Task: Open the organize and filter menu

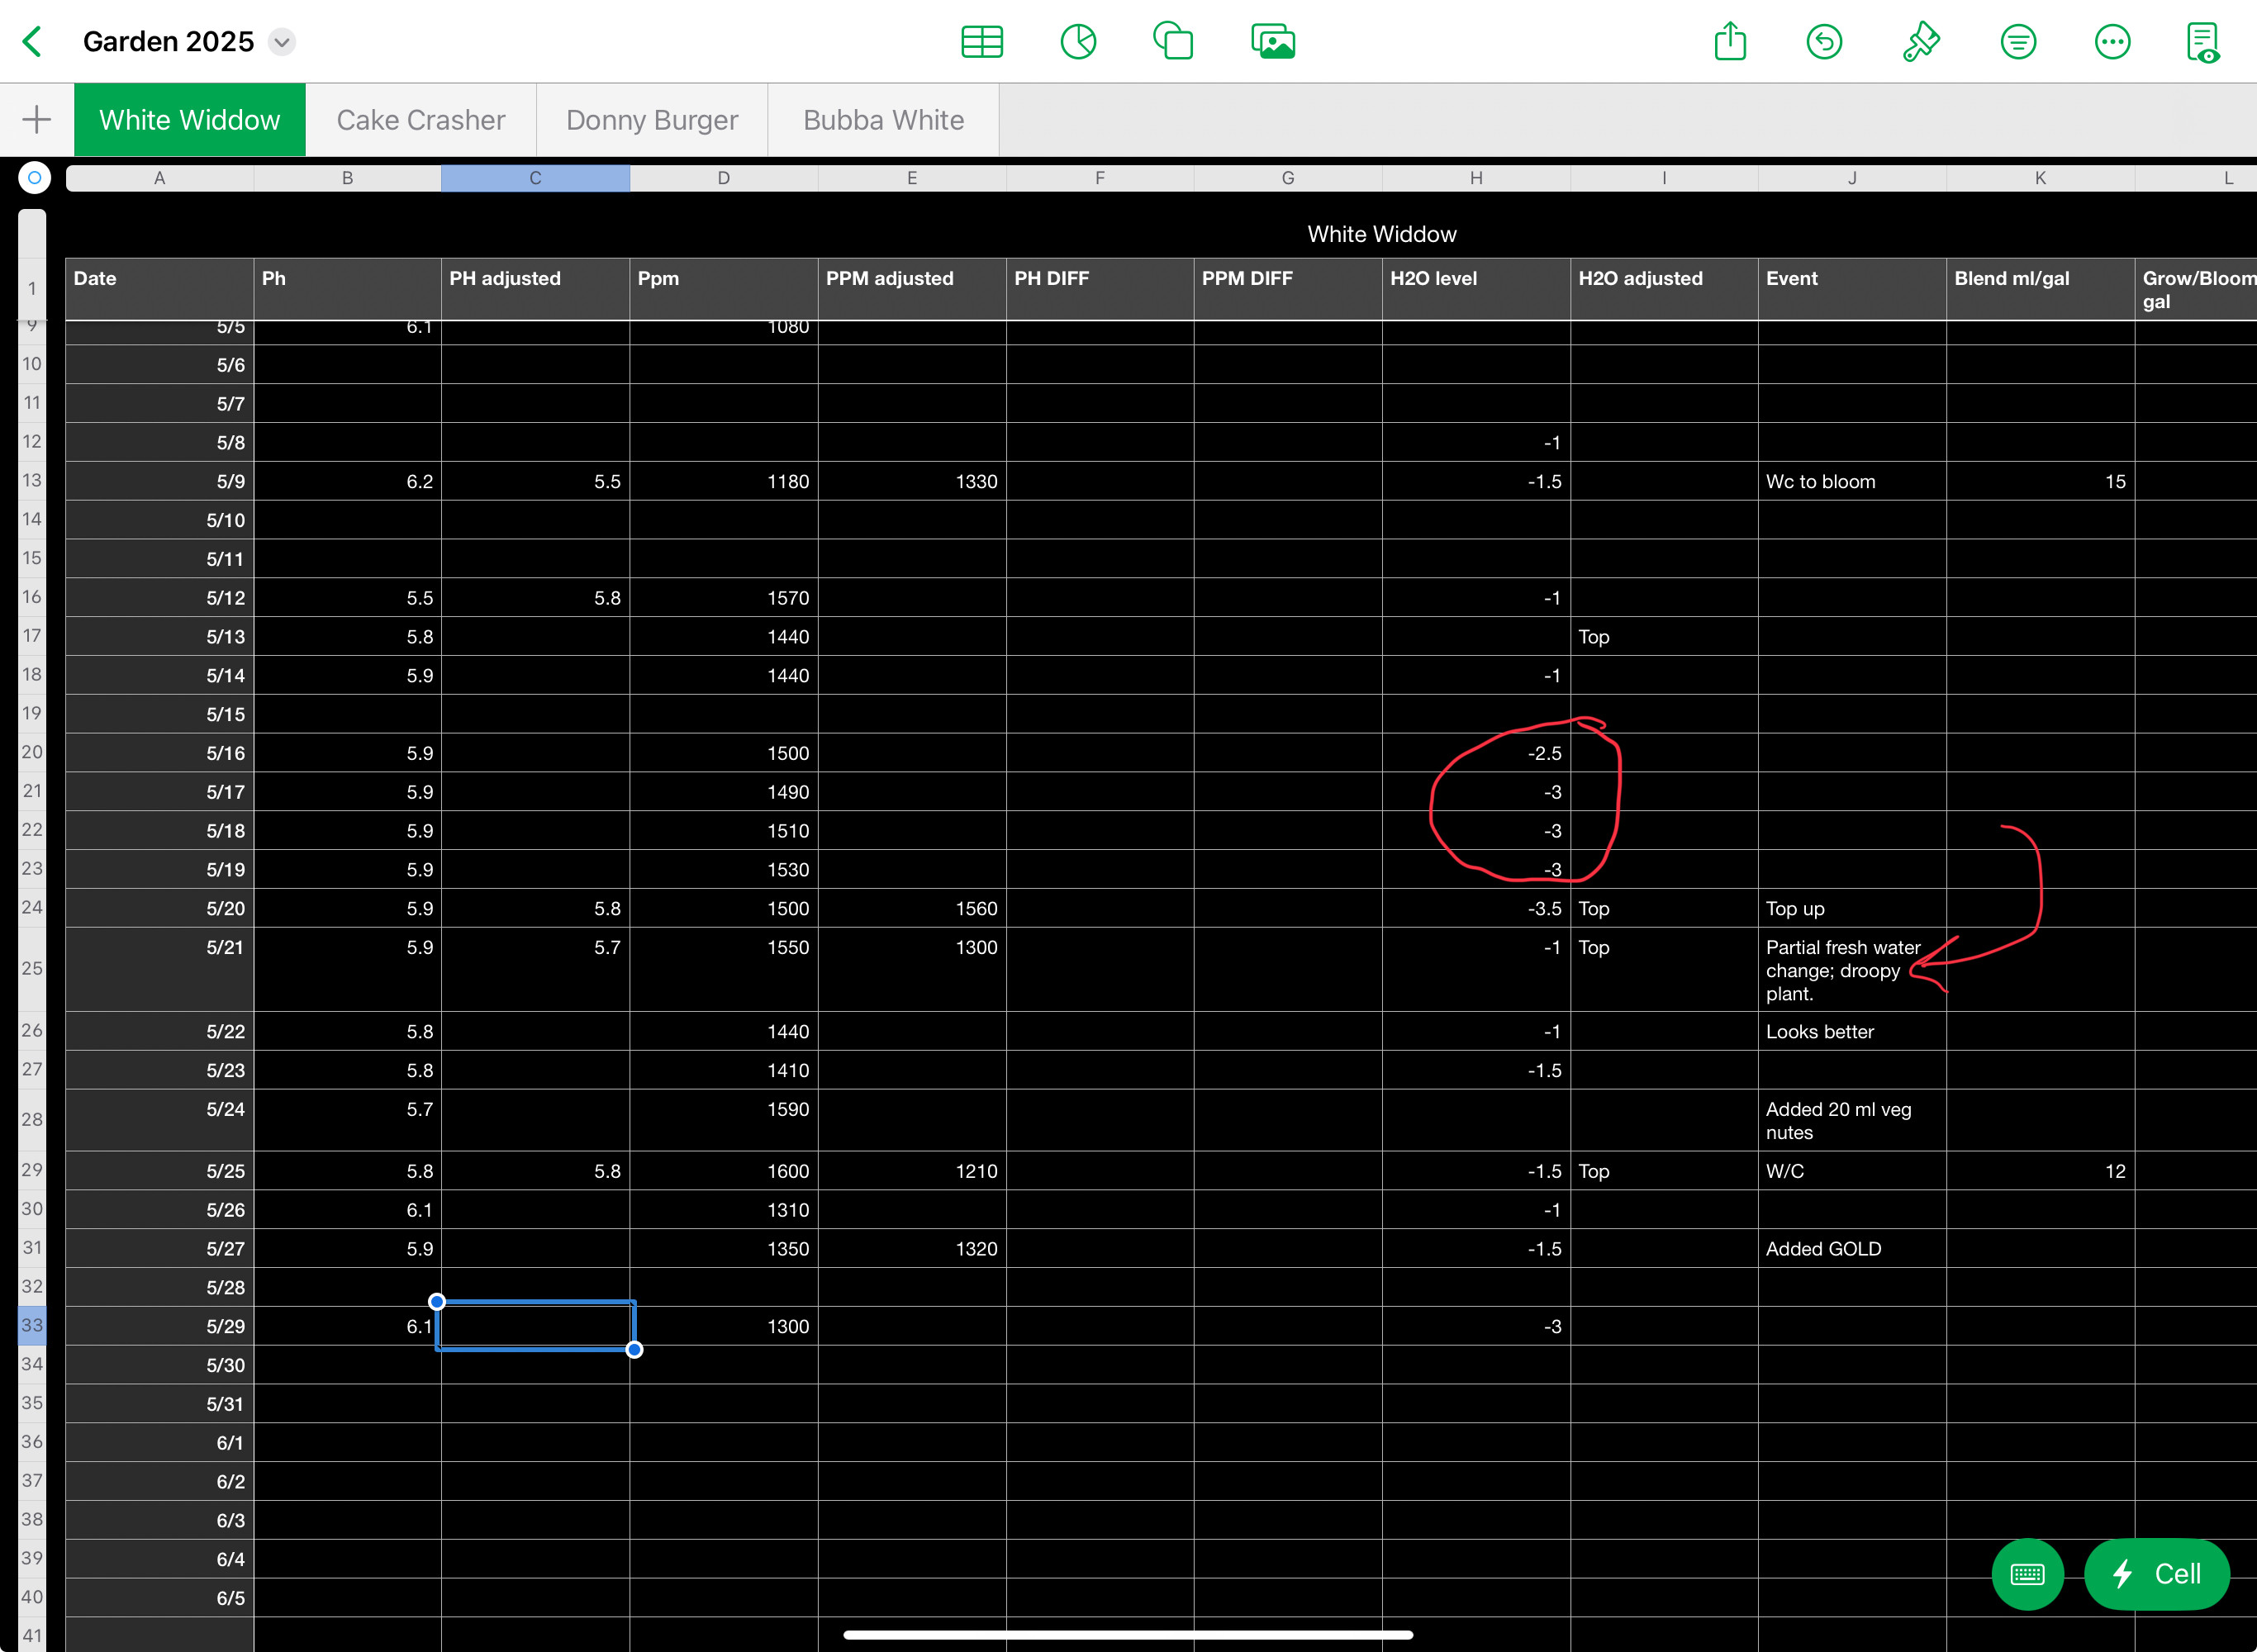Action: click(x=2018, y=42)
